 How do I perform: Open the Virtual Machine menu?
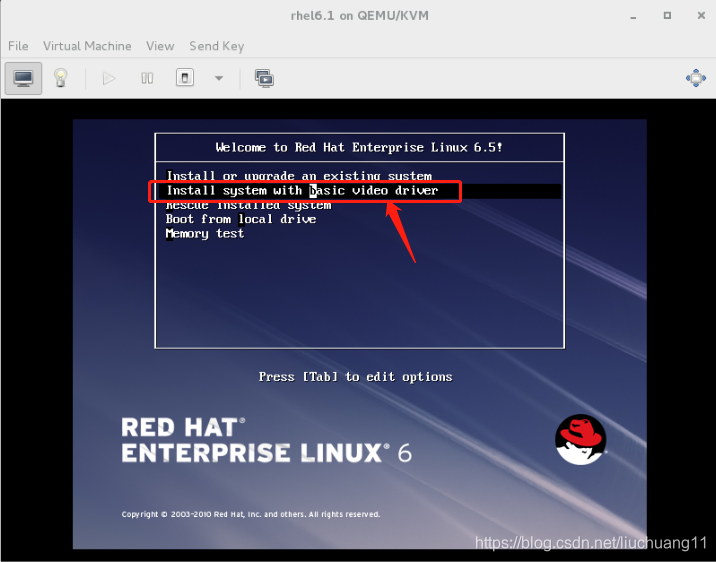[87, 46]
